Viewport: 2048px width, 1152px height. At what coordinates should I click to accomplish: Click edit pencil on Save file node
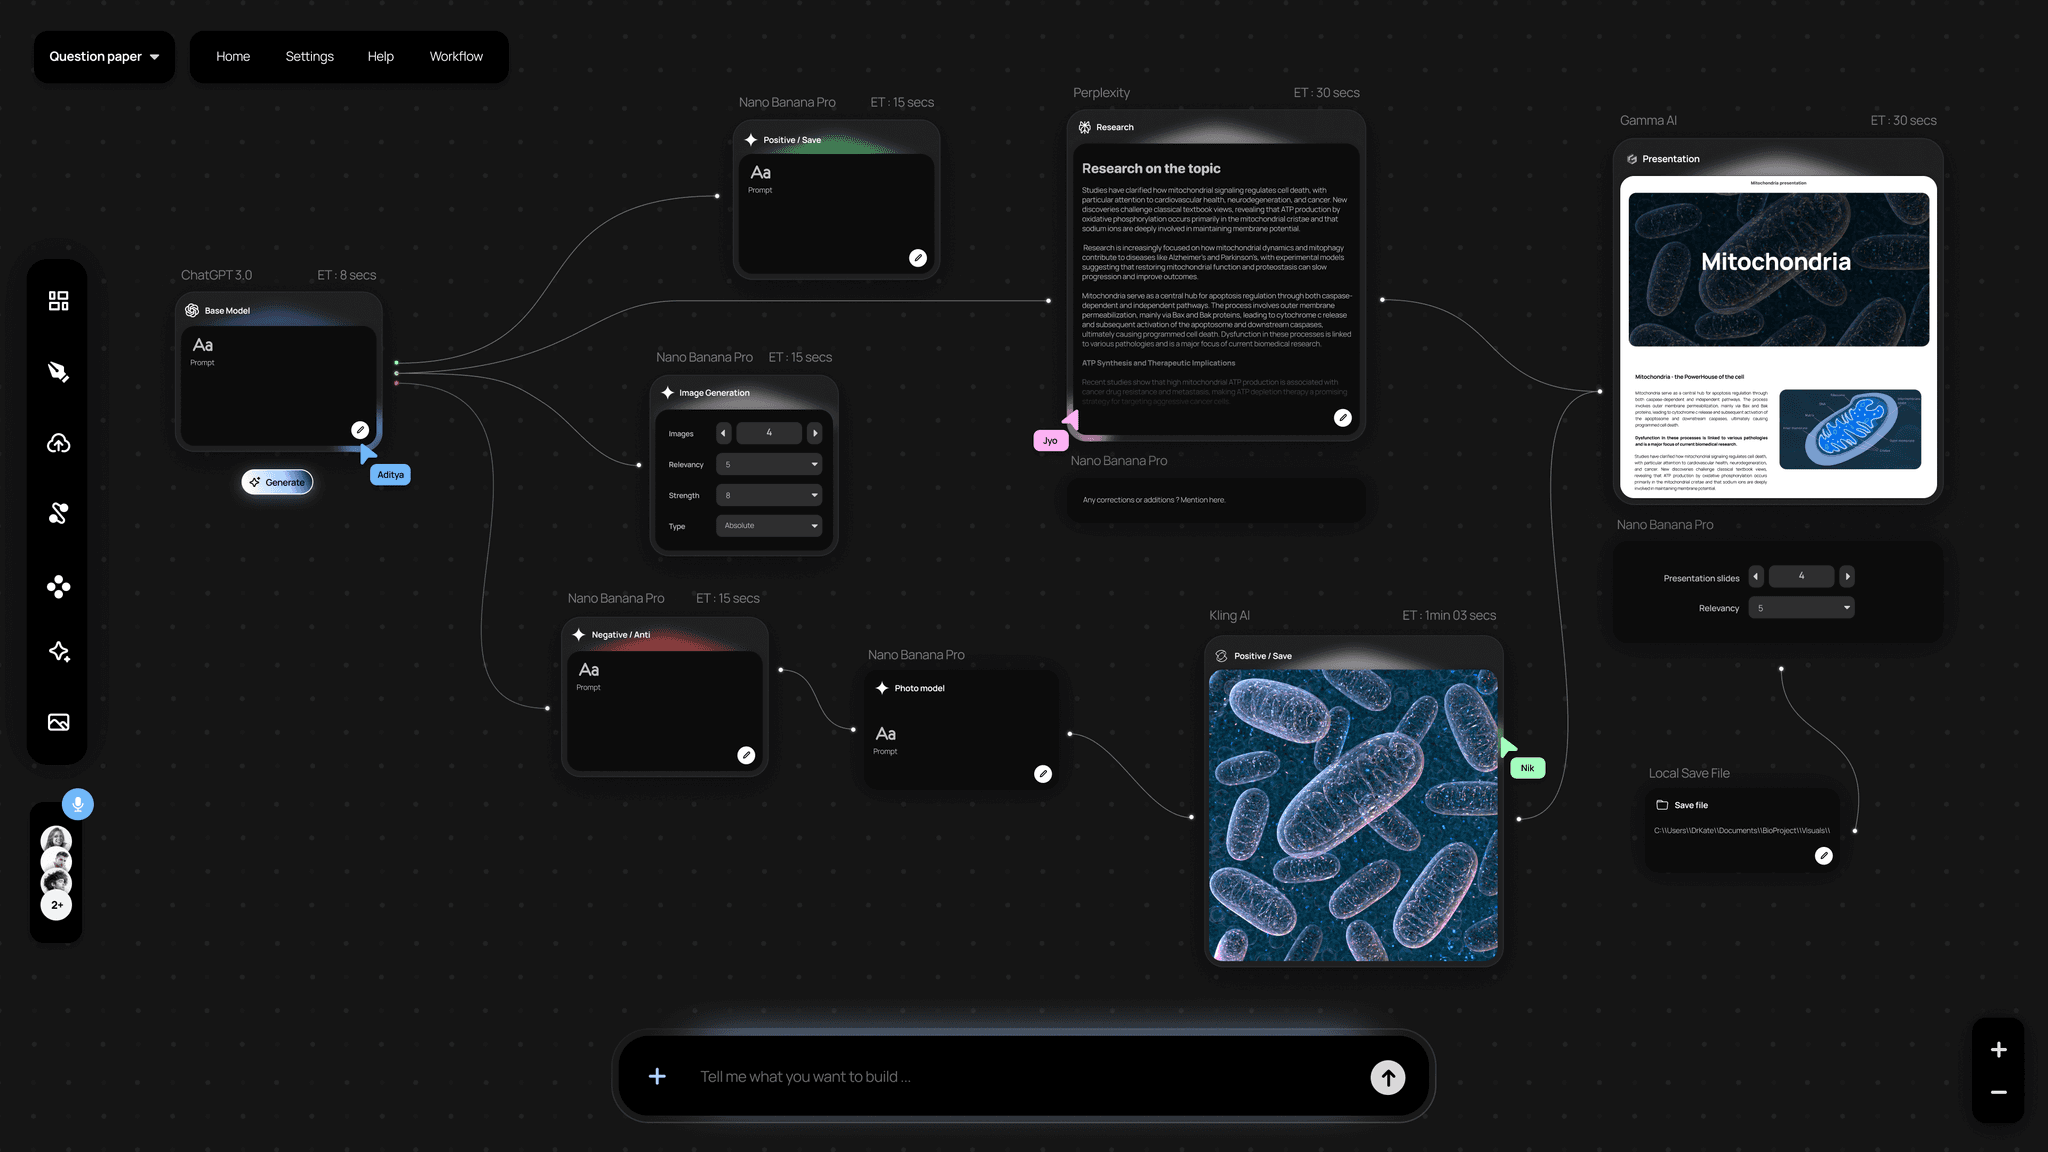[x=1823, y=856]
